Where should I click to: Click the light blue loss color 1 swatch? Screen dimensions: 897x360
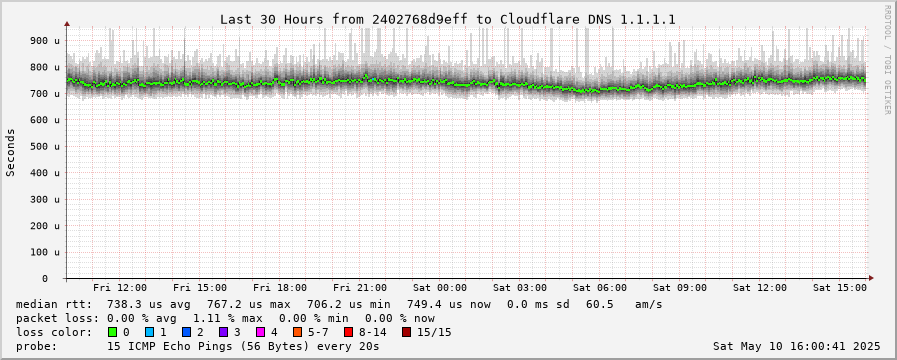[x=149, y=332]
